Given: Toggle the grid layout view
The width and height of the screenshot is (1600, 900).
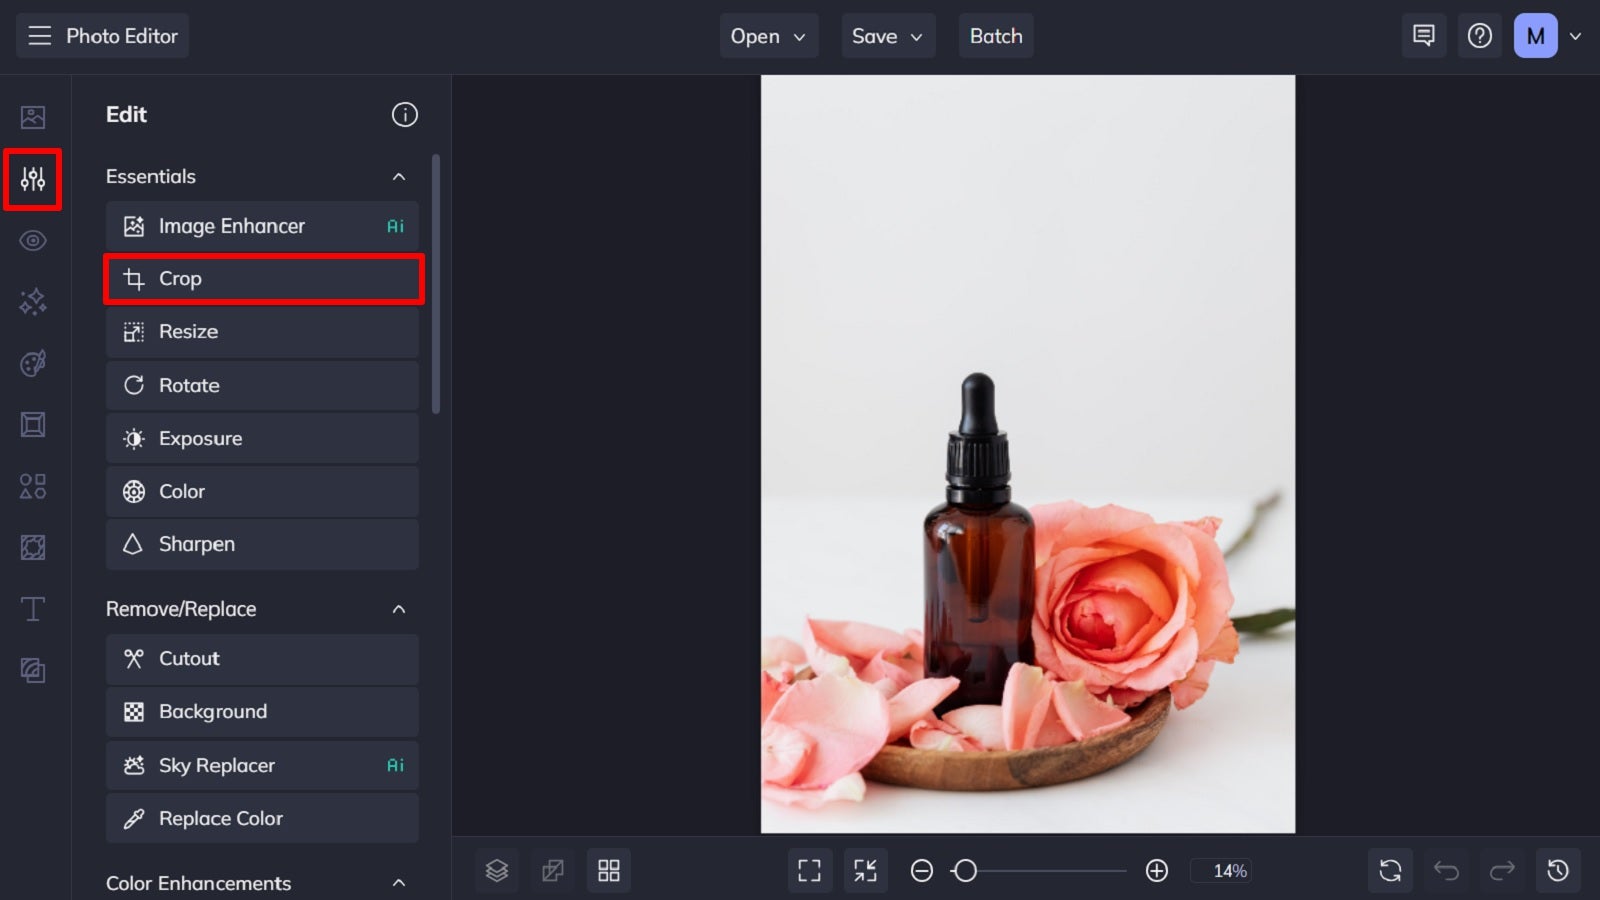Looking at the screenshot, I should point(609,870).
